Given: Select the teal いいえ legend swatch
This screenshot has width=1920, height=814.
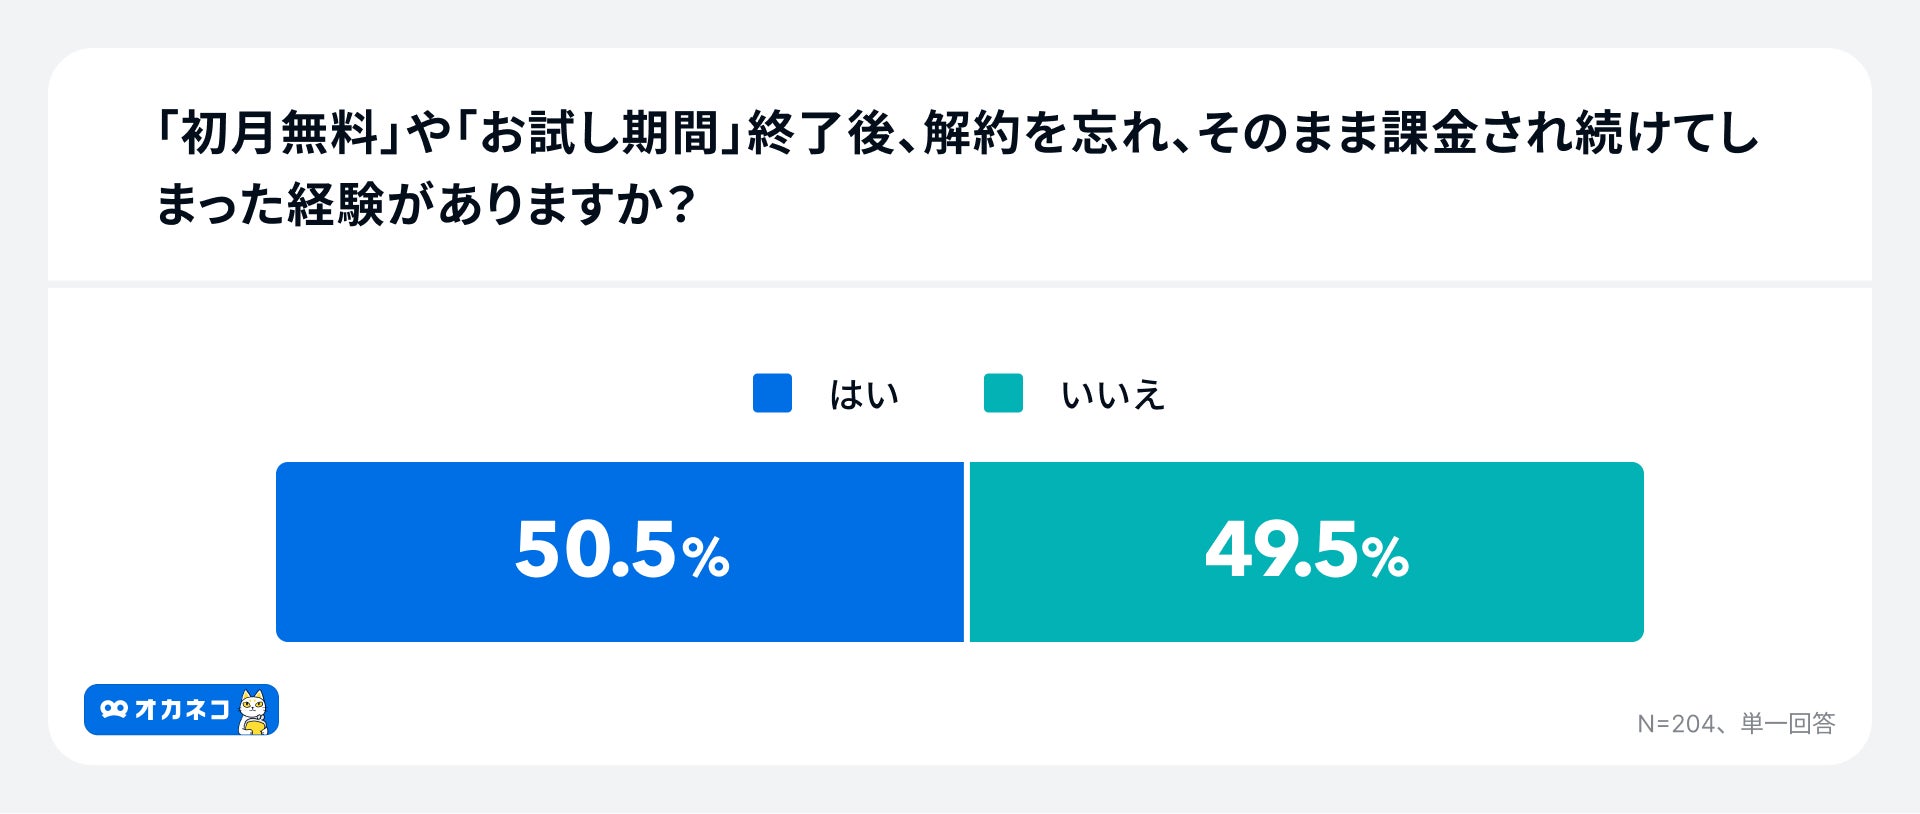Looking at the screenshot, I should 1003,393.
